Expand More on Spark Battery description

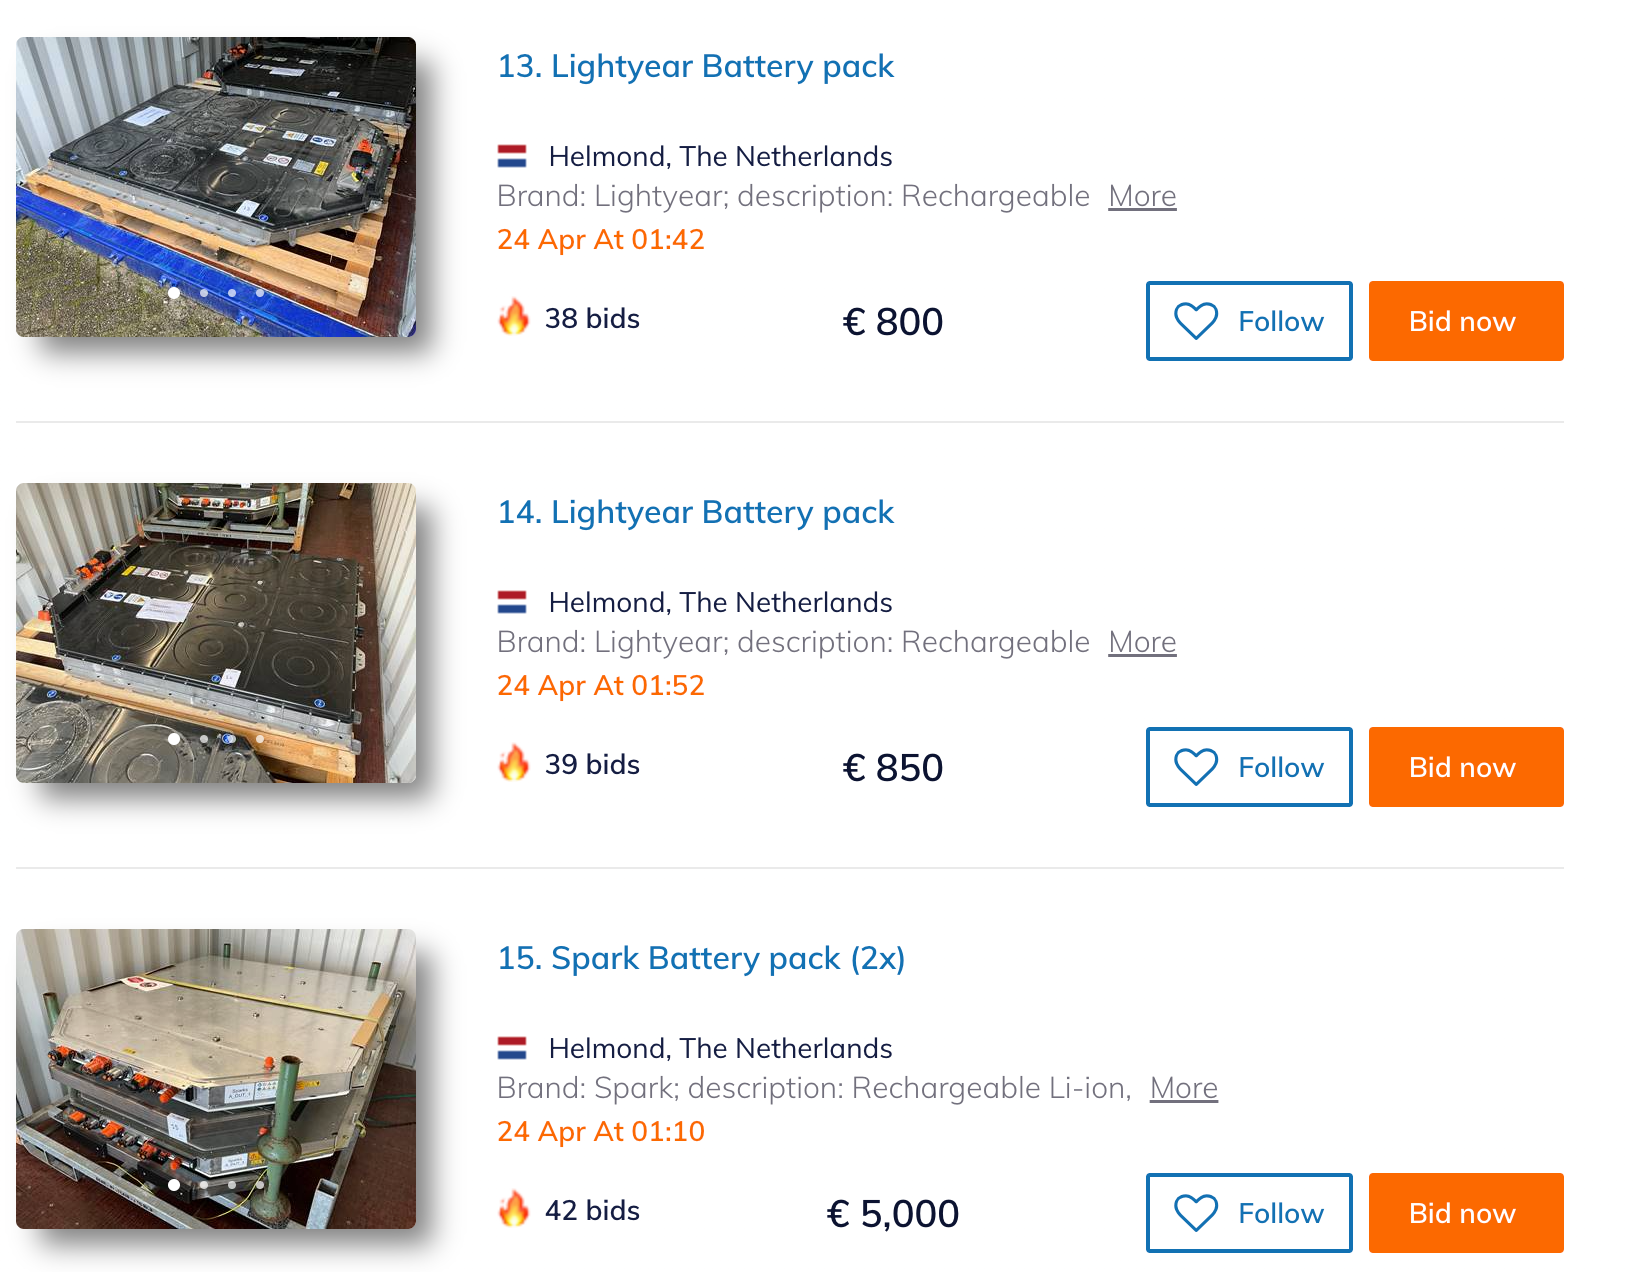[1183, 1088]
